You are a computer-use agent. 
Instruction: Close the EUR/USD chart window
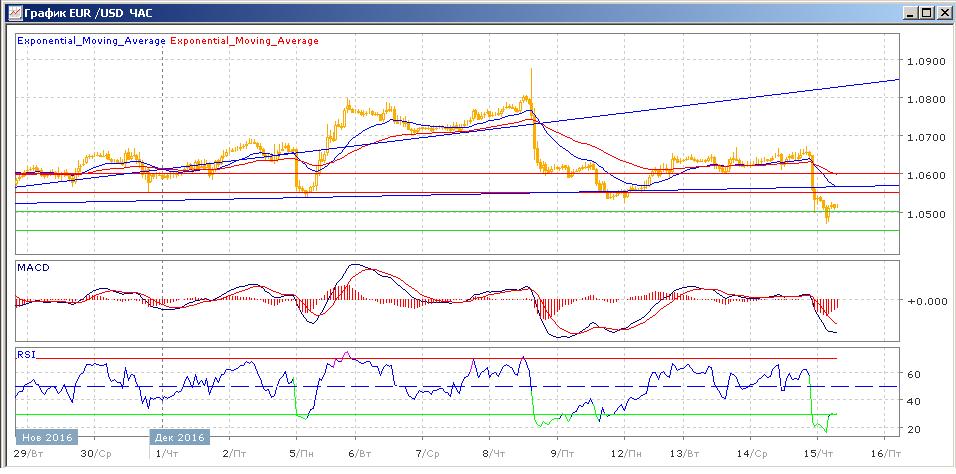tap(943, 12)
